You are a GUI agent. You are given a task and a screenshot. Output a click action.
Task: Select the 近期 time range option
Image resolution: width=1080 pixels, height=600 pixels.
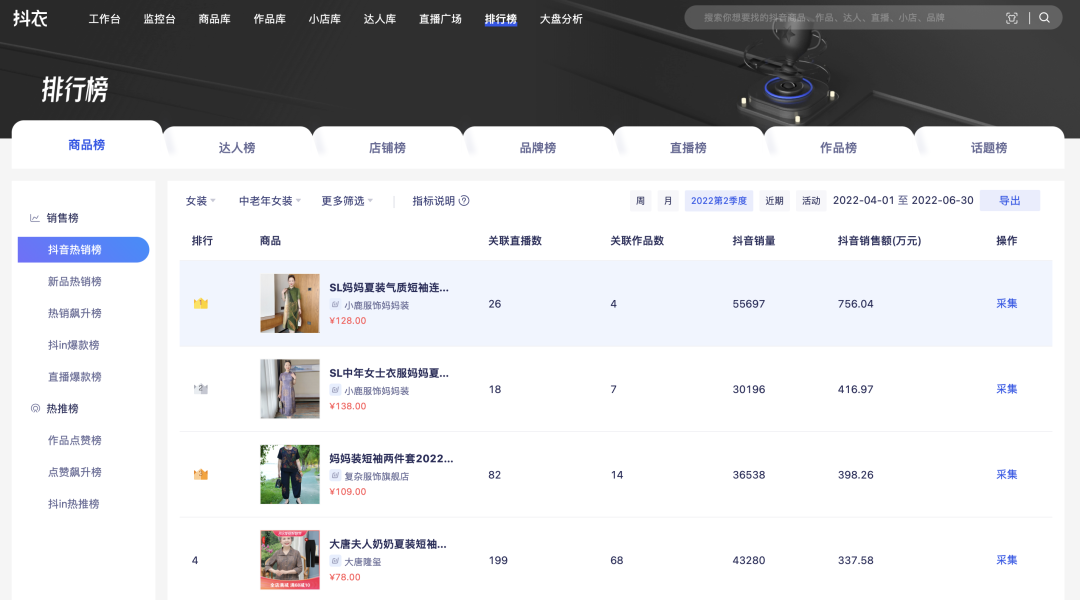[x=774, y=201]
